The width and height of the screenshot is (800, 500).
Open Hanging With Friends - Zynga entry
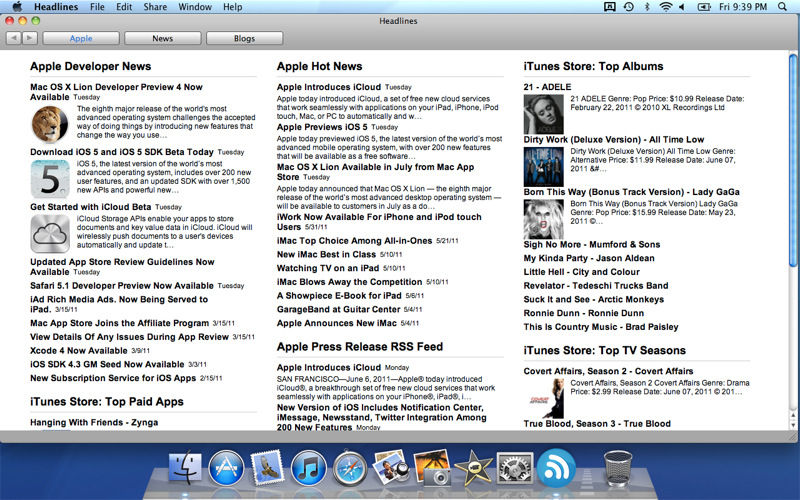[94, 422]
